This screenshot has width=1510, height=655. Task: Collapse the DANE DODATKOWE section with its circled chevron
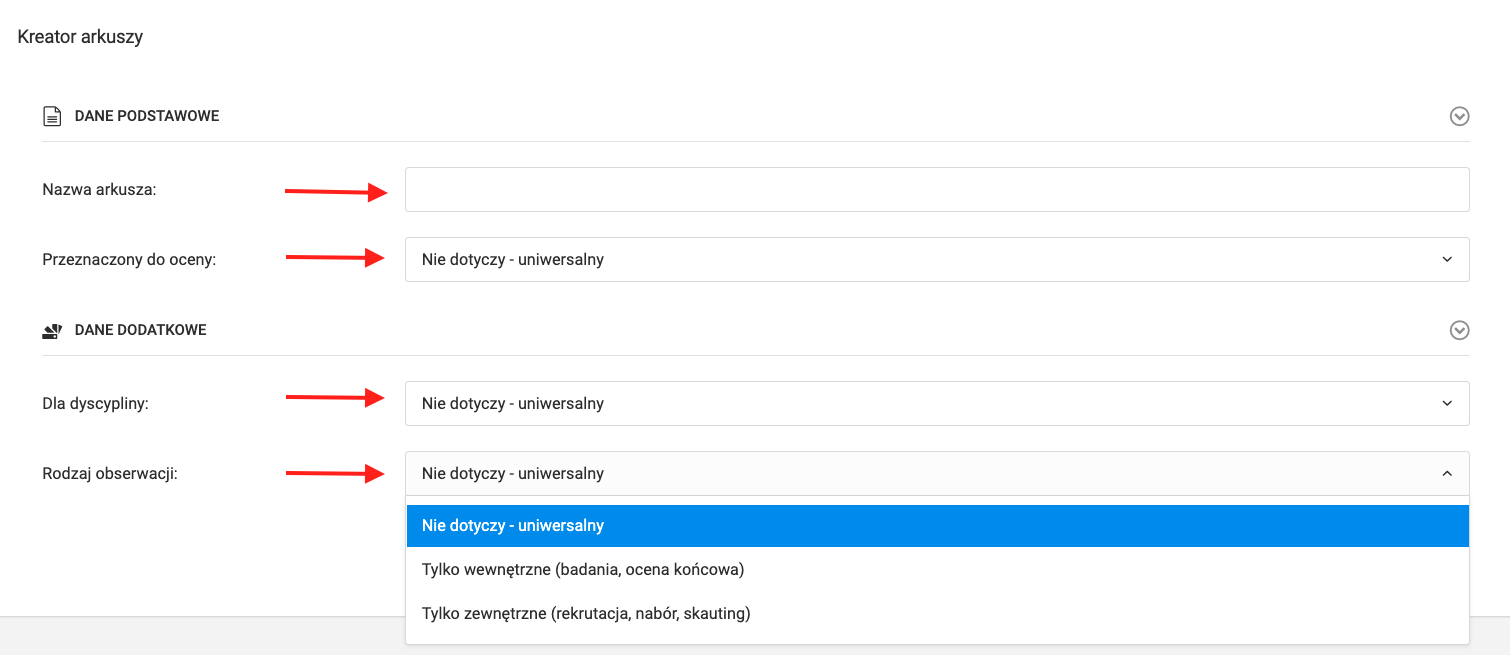click(x=1459, y=330)
